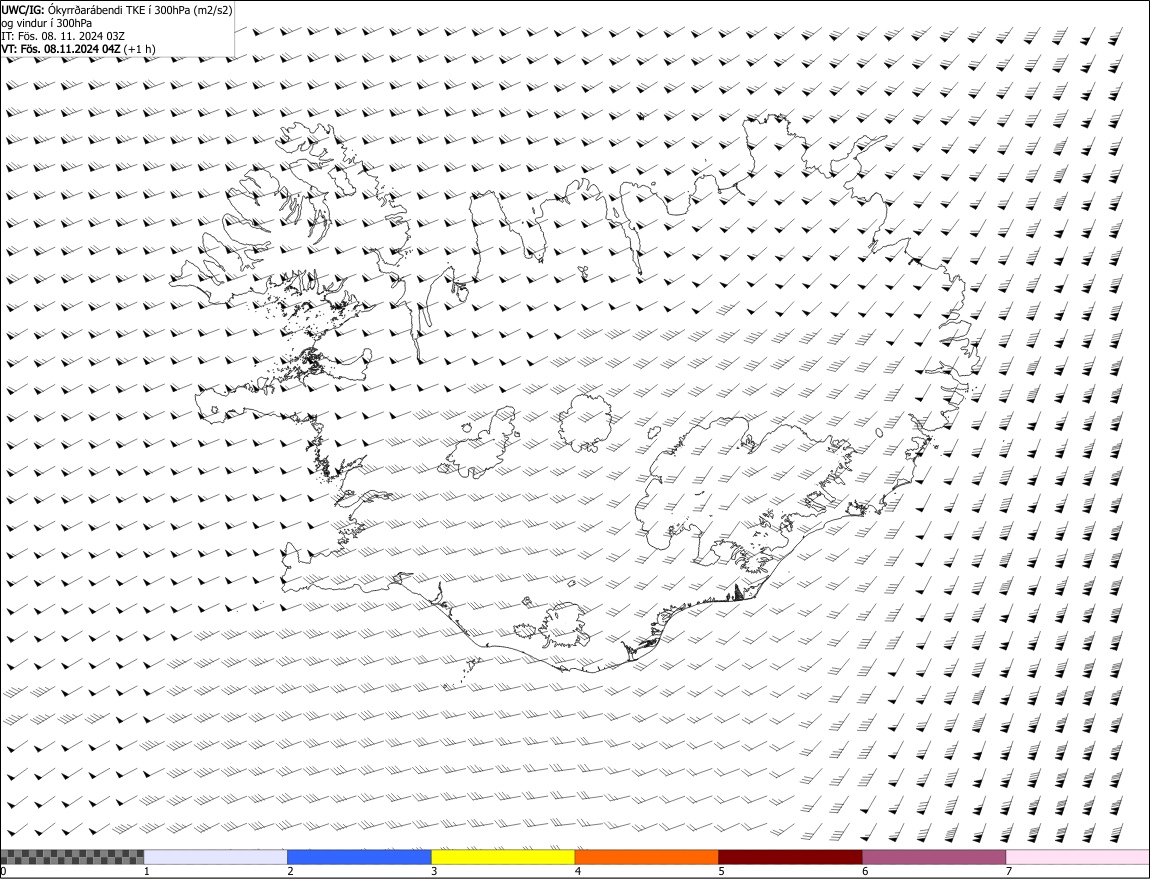Click the legend tick label '7'

1009,872
